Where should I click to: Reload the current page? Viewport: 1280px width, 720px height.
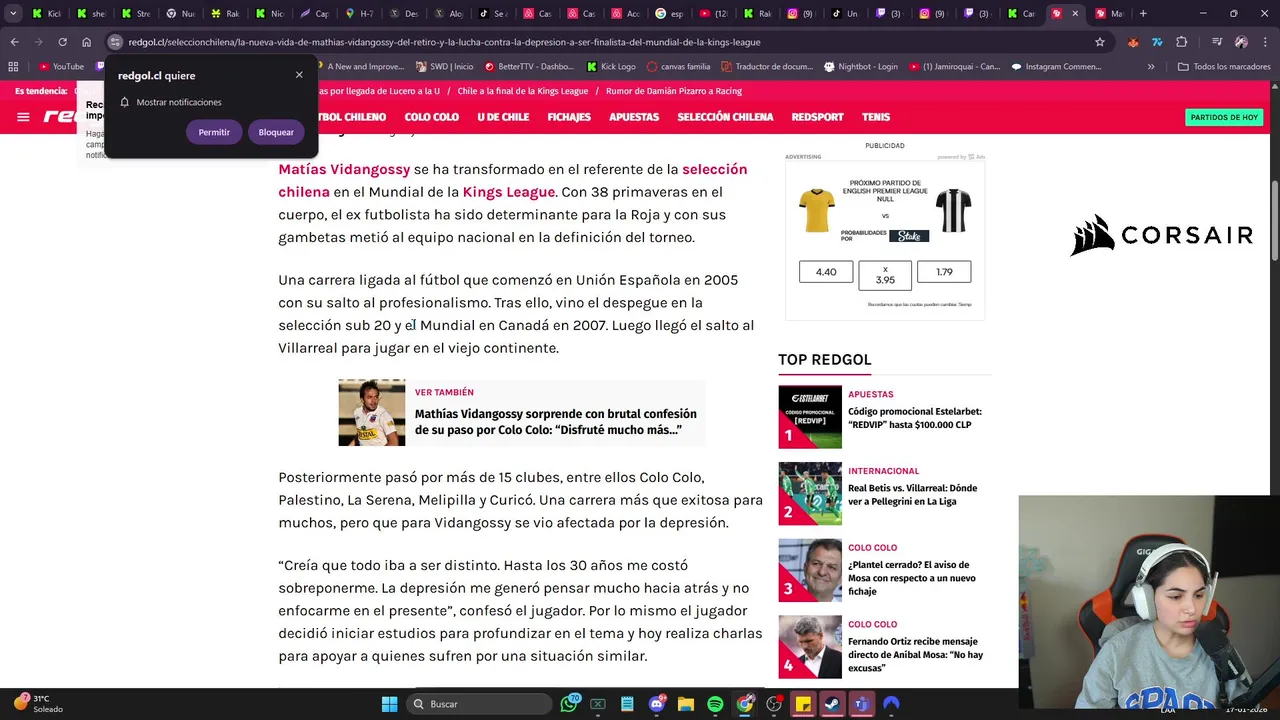[x=62, y=42]
